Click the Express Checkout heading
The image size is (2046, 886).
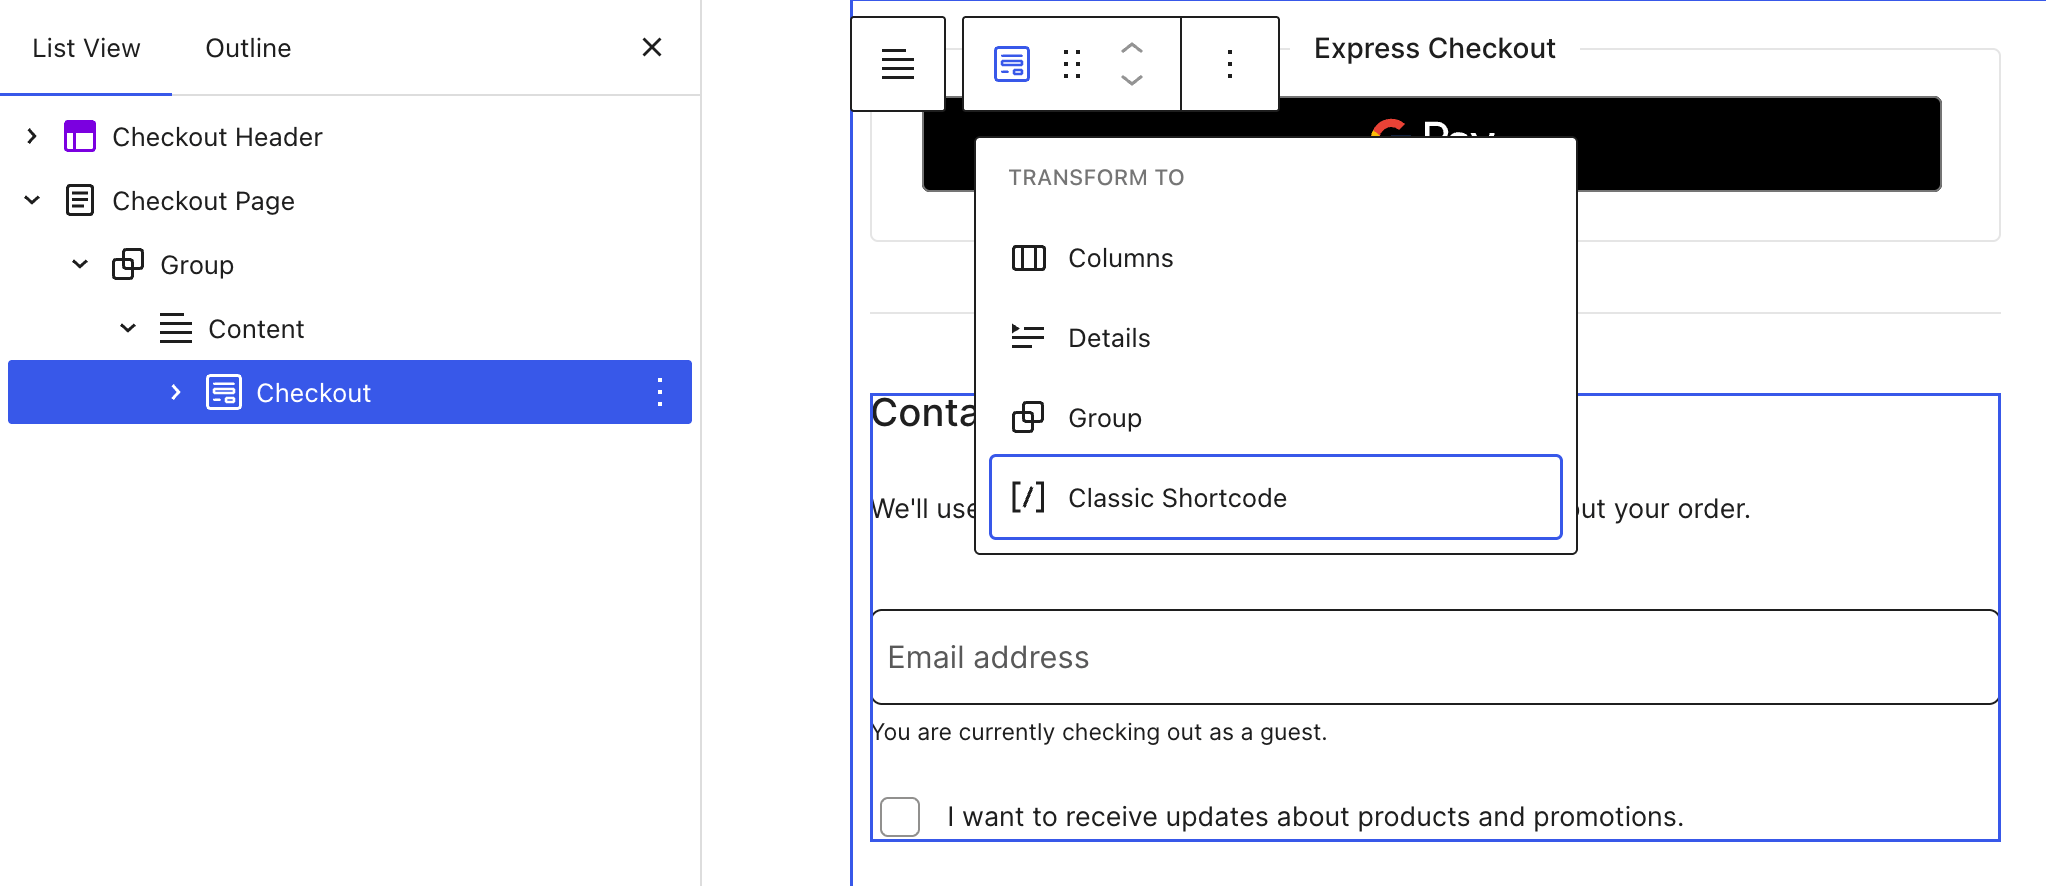1435,48
